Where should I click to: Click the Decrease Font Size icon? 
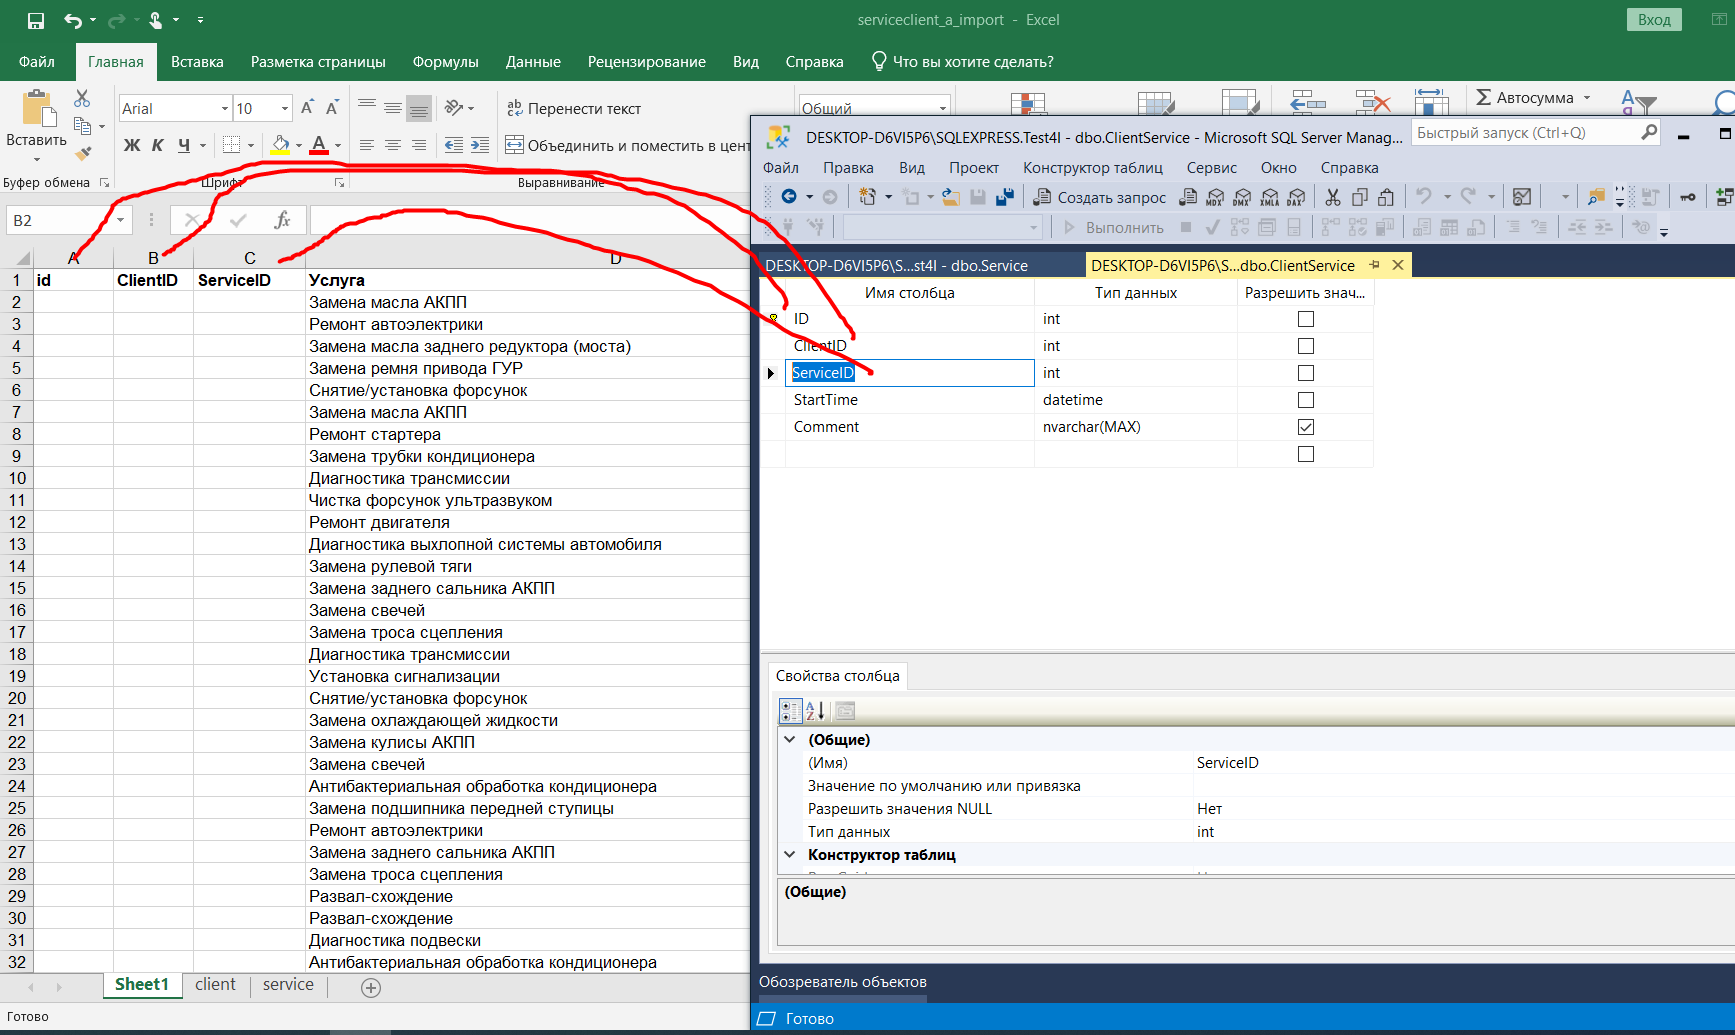point(332,108)
